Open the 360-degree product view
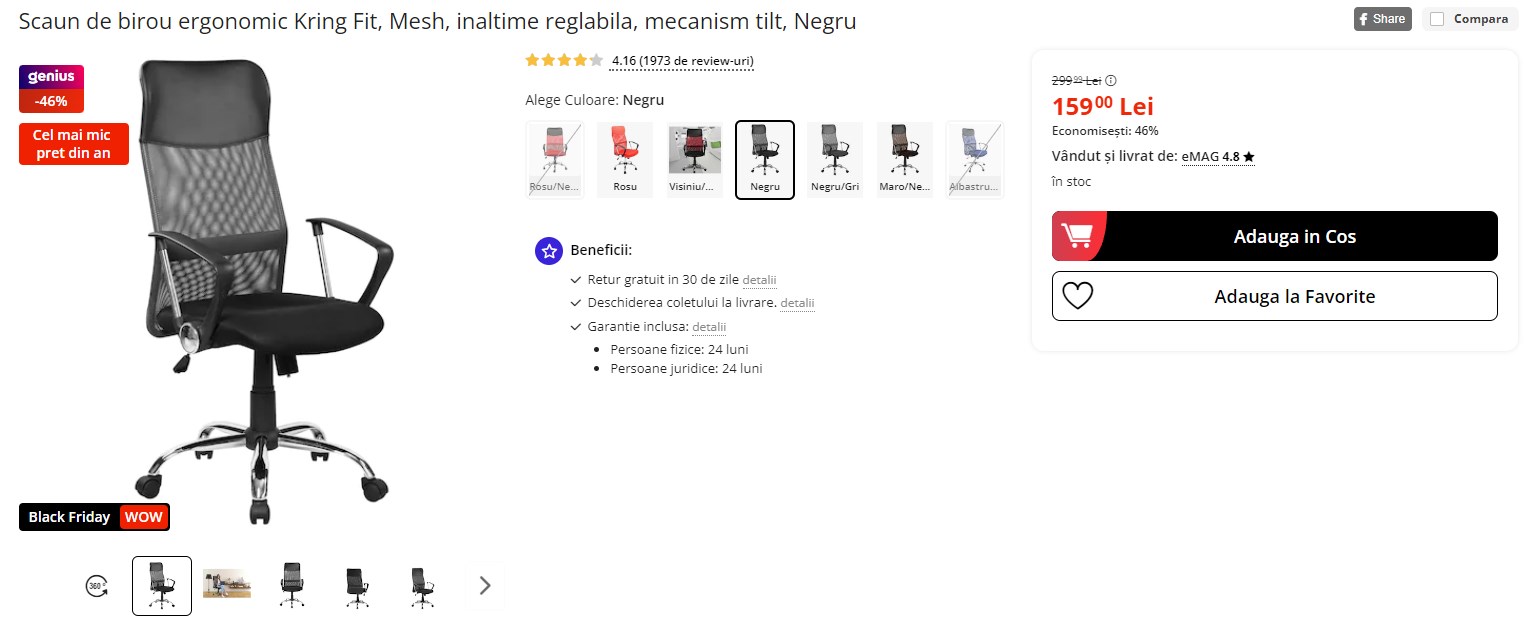1534x621 pixels. point(96,586)
